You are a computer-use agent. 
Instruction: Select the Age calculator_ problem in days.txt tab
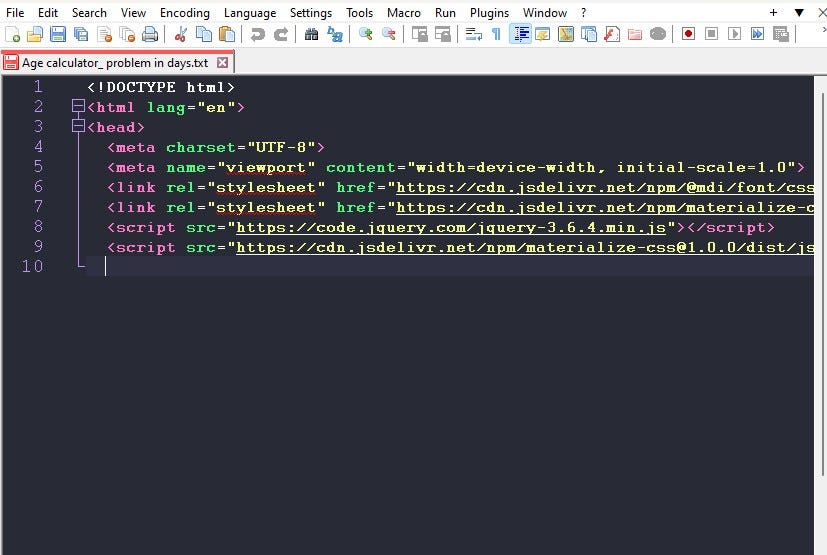coord(117,63)
